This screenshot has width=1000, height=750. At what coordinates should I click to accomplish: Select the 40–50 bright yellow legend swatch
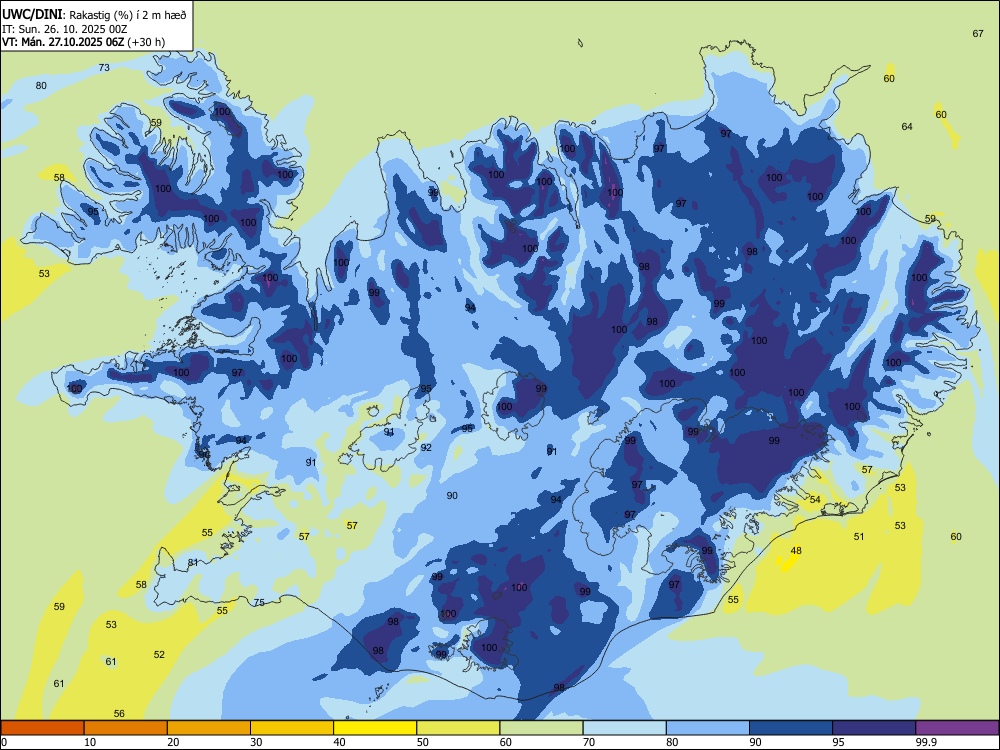[x=375, y=728]
